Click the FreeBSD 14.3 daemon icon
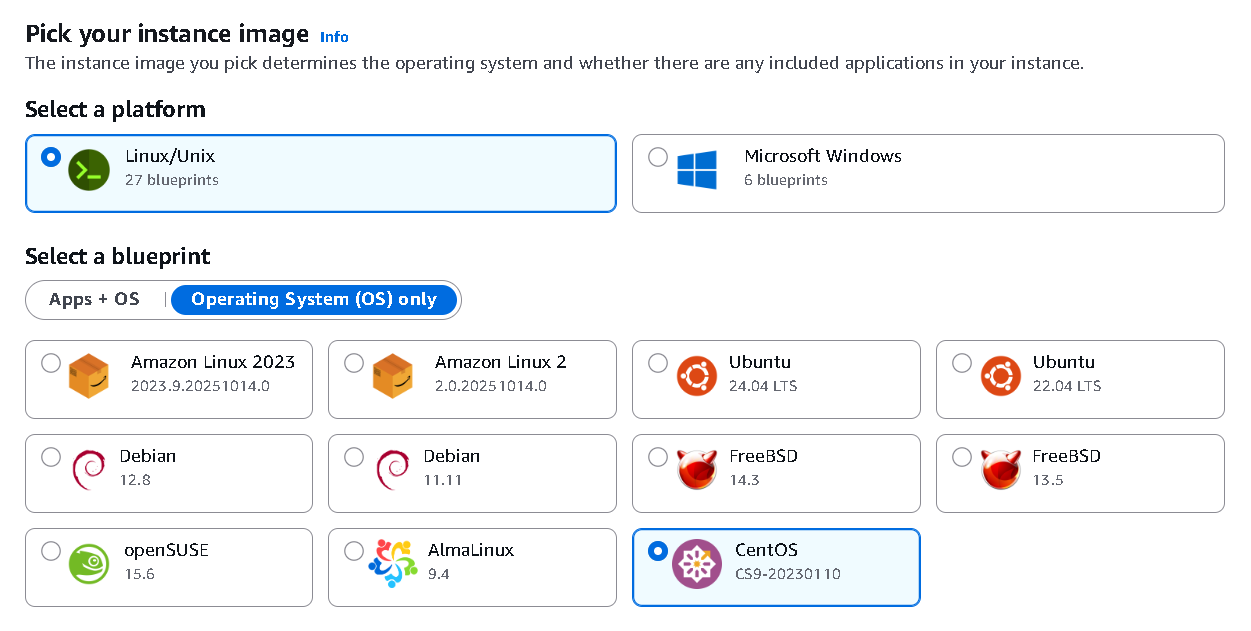Viewport: 1251px width, 631px height. point(696,470)
